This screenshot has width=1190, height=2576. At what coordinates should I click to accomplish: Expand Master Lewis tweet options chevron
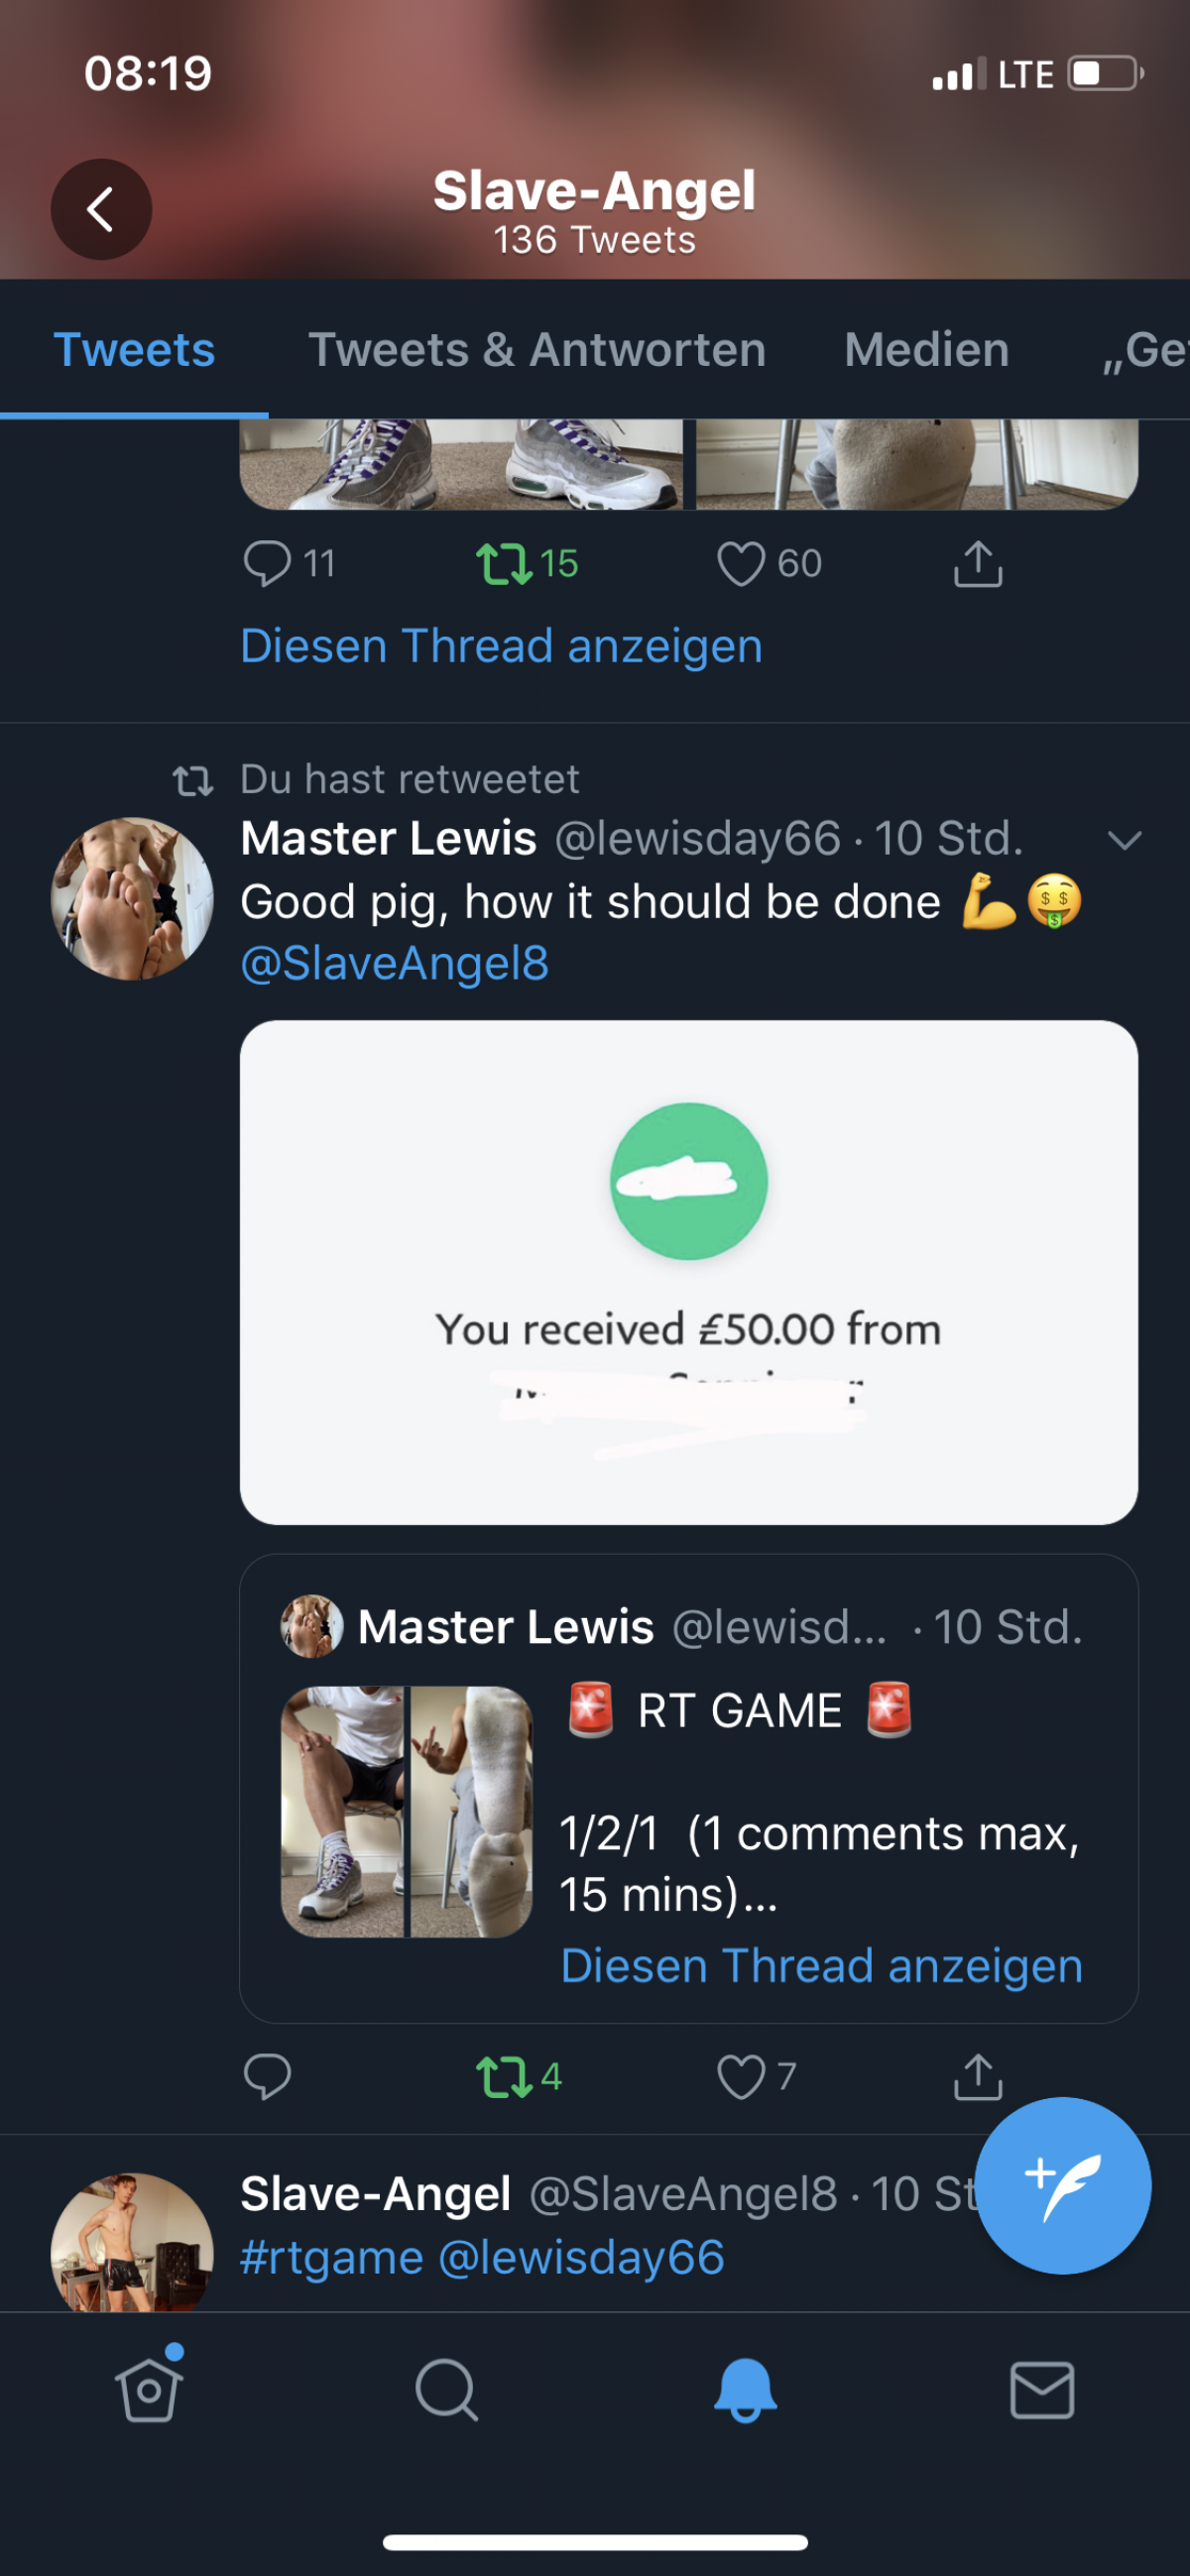[1125, 840]
